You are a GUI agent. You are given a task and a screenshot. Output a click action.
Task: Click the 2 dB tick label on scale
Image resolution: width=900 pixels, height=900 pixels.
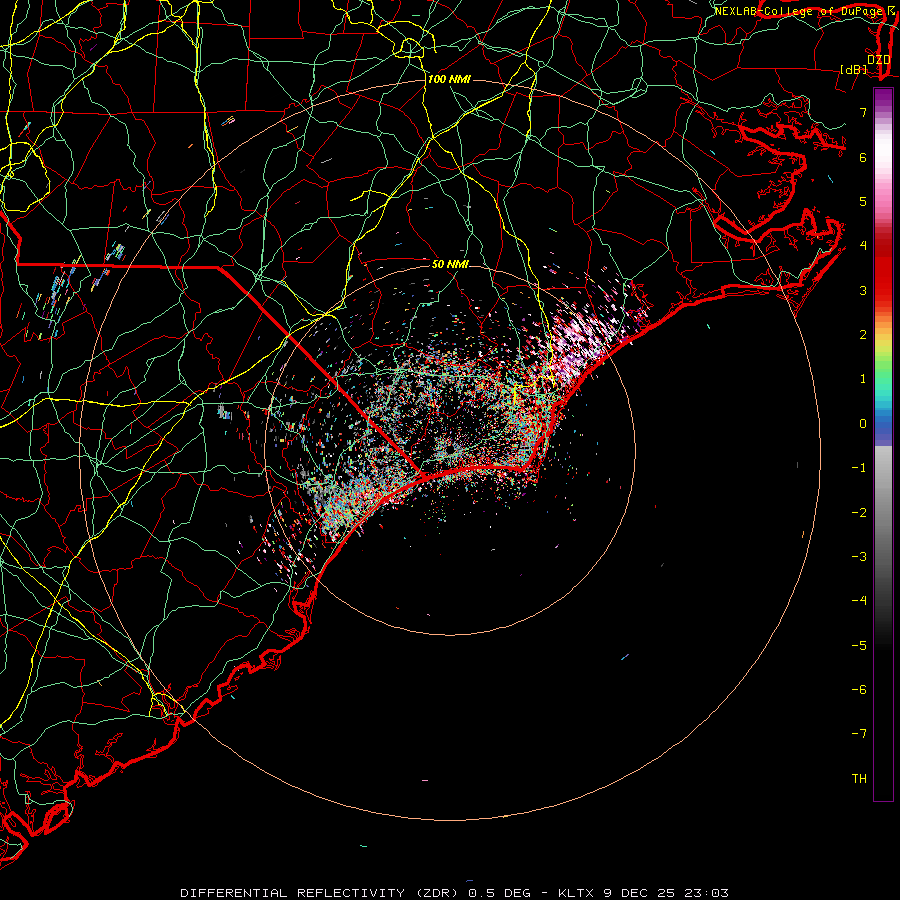click(863, 335)
